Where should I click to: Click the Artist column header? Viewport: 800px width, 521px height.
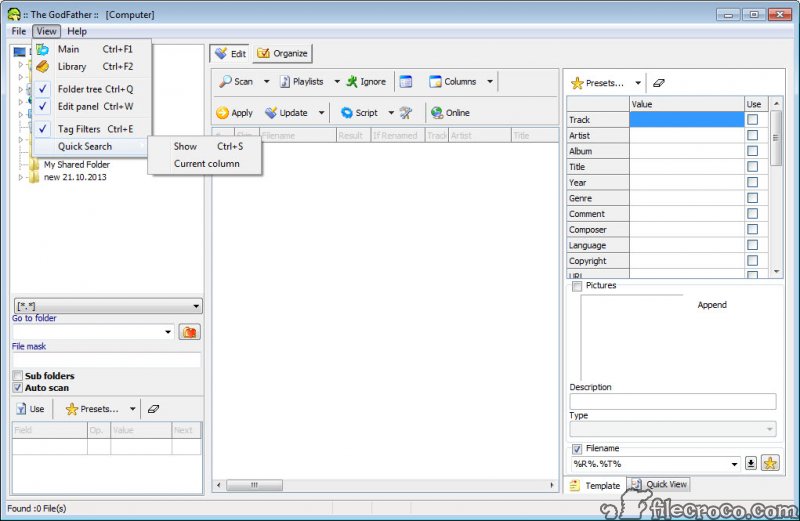coord(480,136)
